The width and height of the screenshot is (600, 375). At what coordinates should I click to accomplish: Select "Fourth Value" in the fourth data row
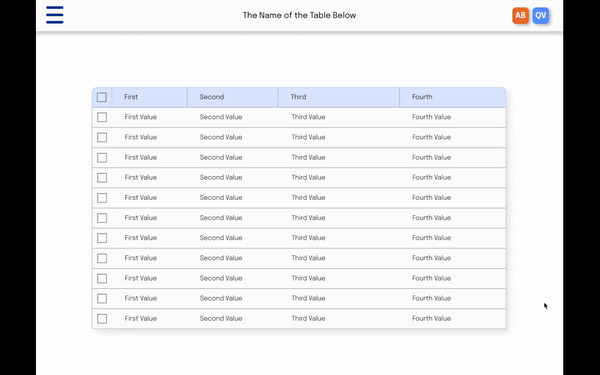431,178
